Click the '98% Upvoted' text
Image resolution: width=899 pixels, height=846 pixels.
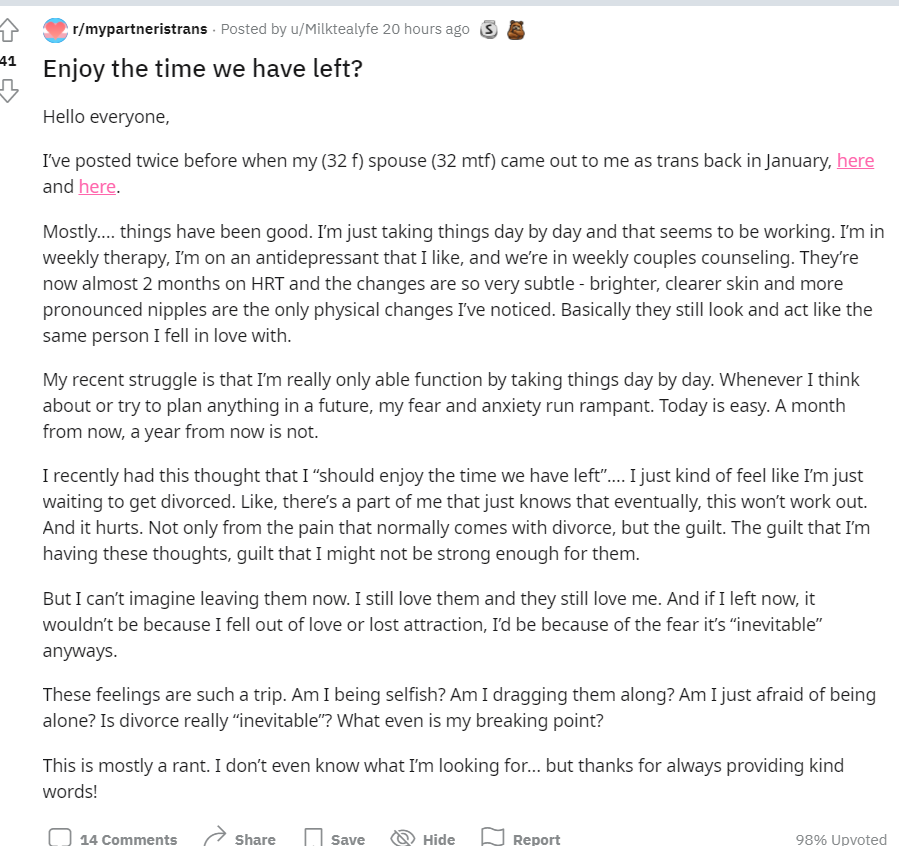(841, 839)
